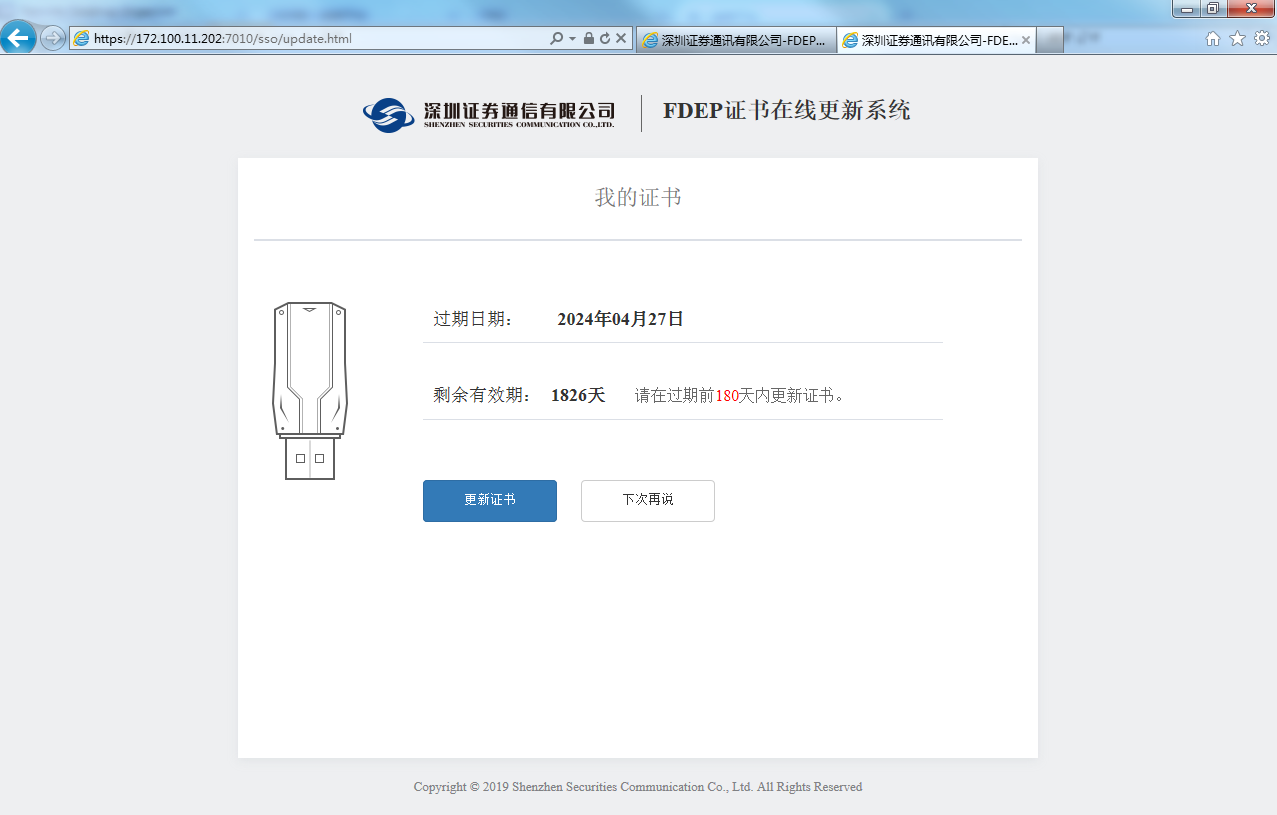Screen dimensions: 1277x815
Task: Click the address bar search magnifier icon
Action: pos(557,39)
